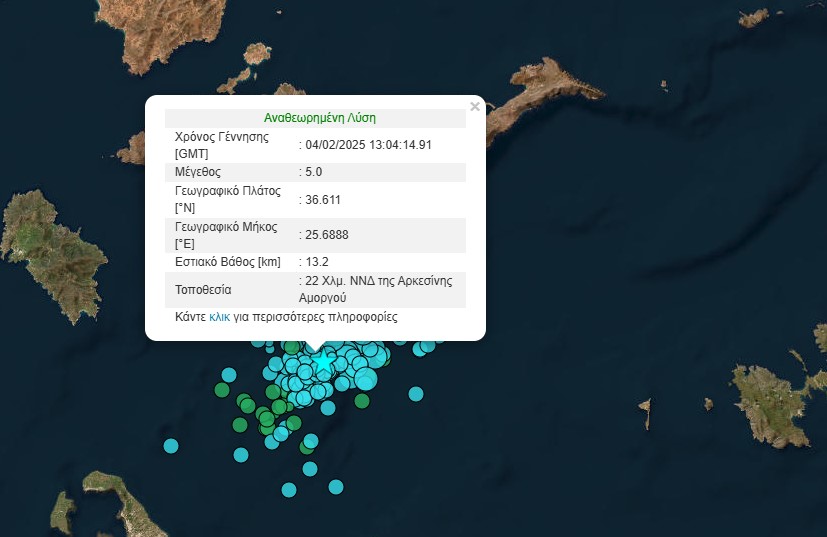Image resolution: width=827 pixels, height=537 pixels.
Task: Select the isolated far-left cyan earthquake circle
Action: tap(171, 445)
